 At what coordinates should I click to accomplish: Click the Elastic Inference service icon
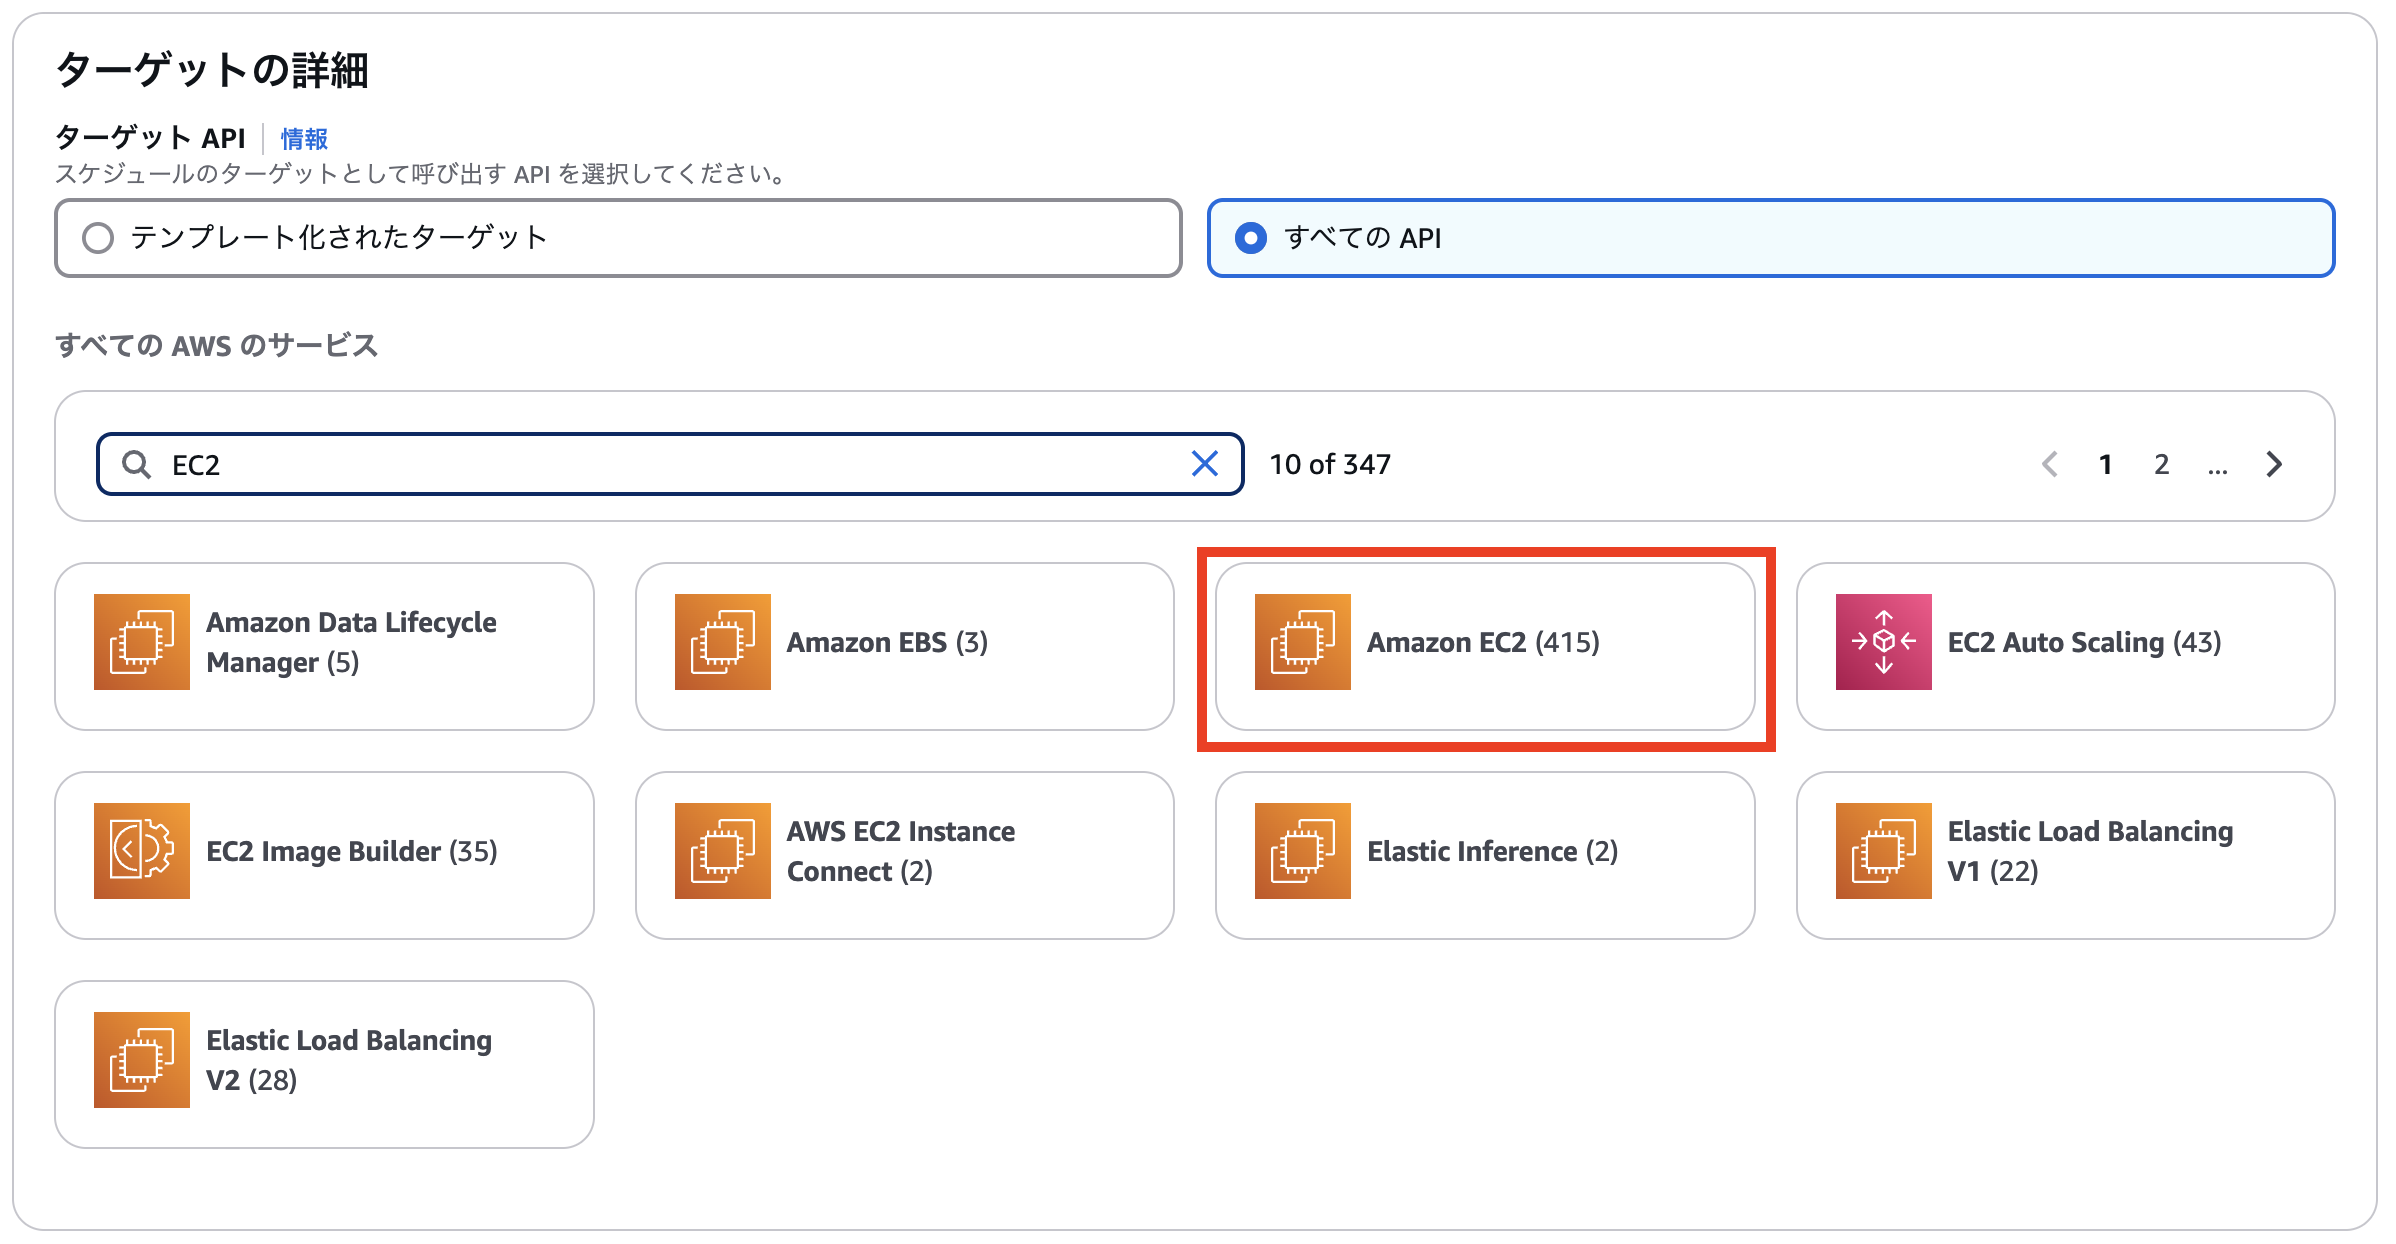(x=1303, y=851)
